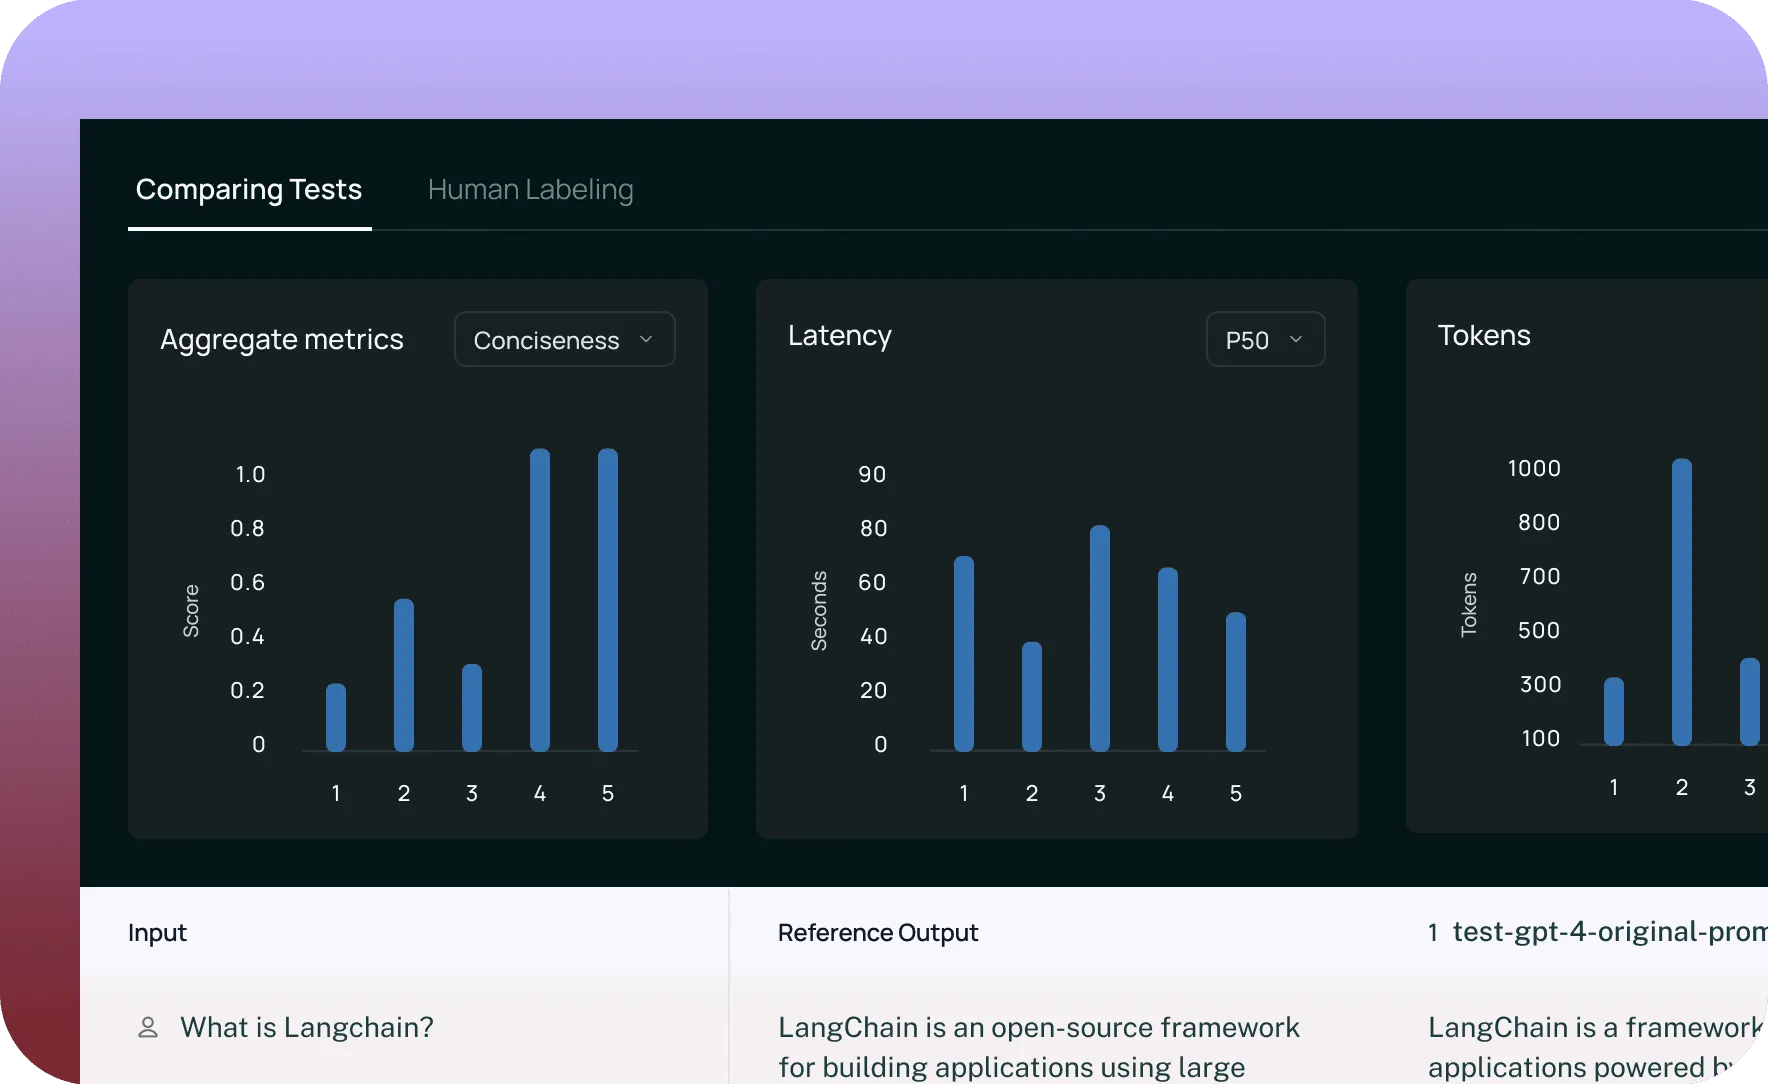Click the 'Aggregate metrics' panel title
1768x1084 pixels.
coord(282,340)
